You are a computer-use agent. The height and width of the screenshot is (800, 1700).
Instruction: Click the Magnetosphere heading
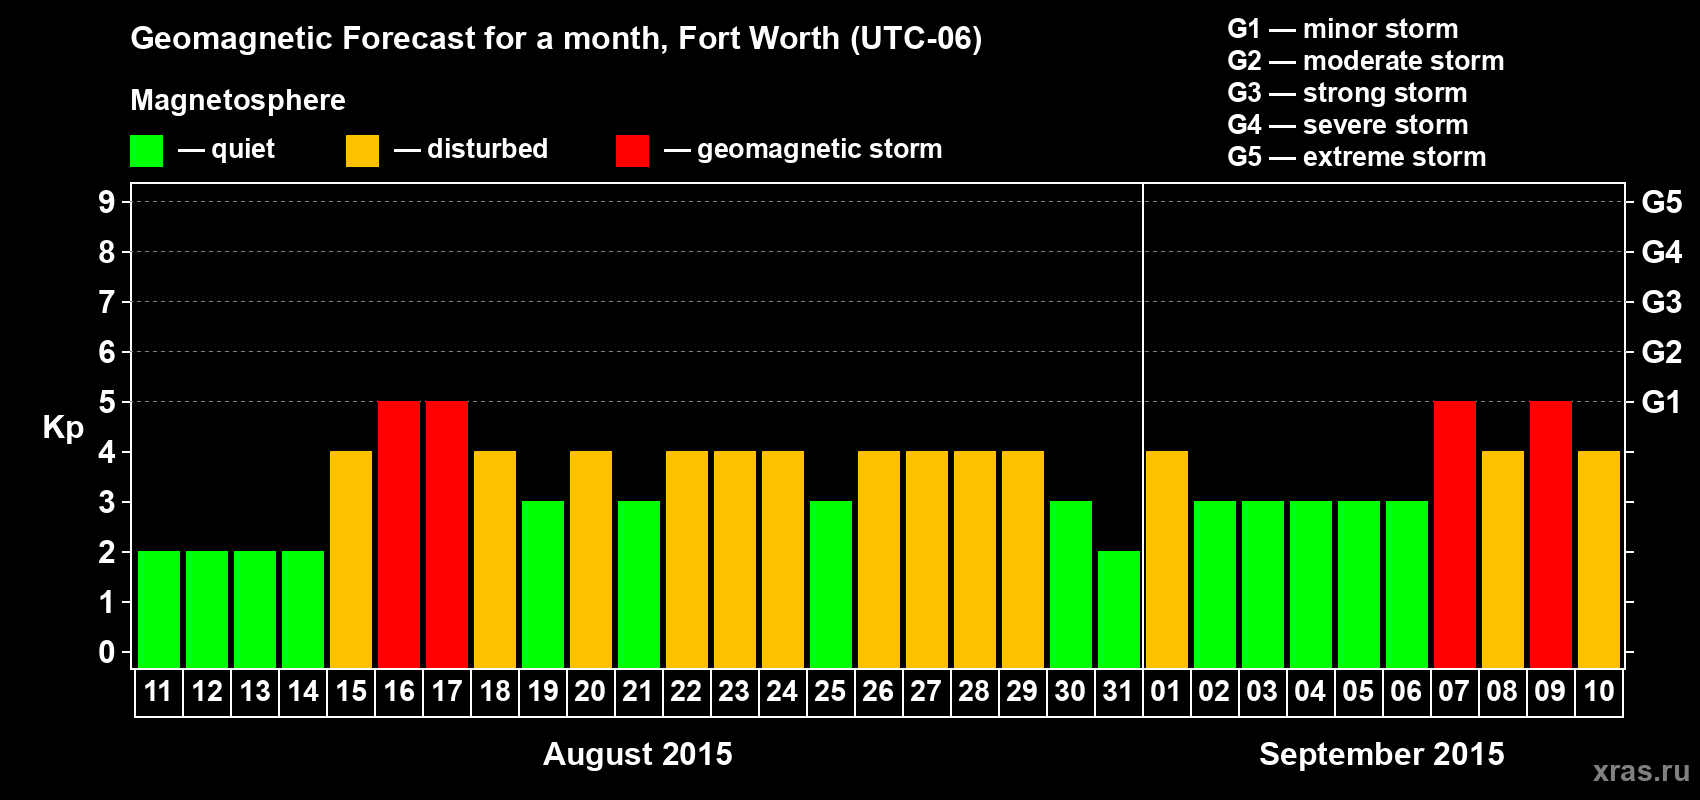pos(238,101)
